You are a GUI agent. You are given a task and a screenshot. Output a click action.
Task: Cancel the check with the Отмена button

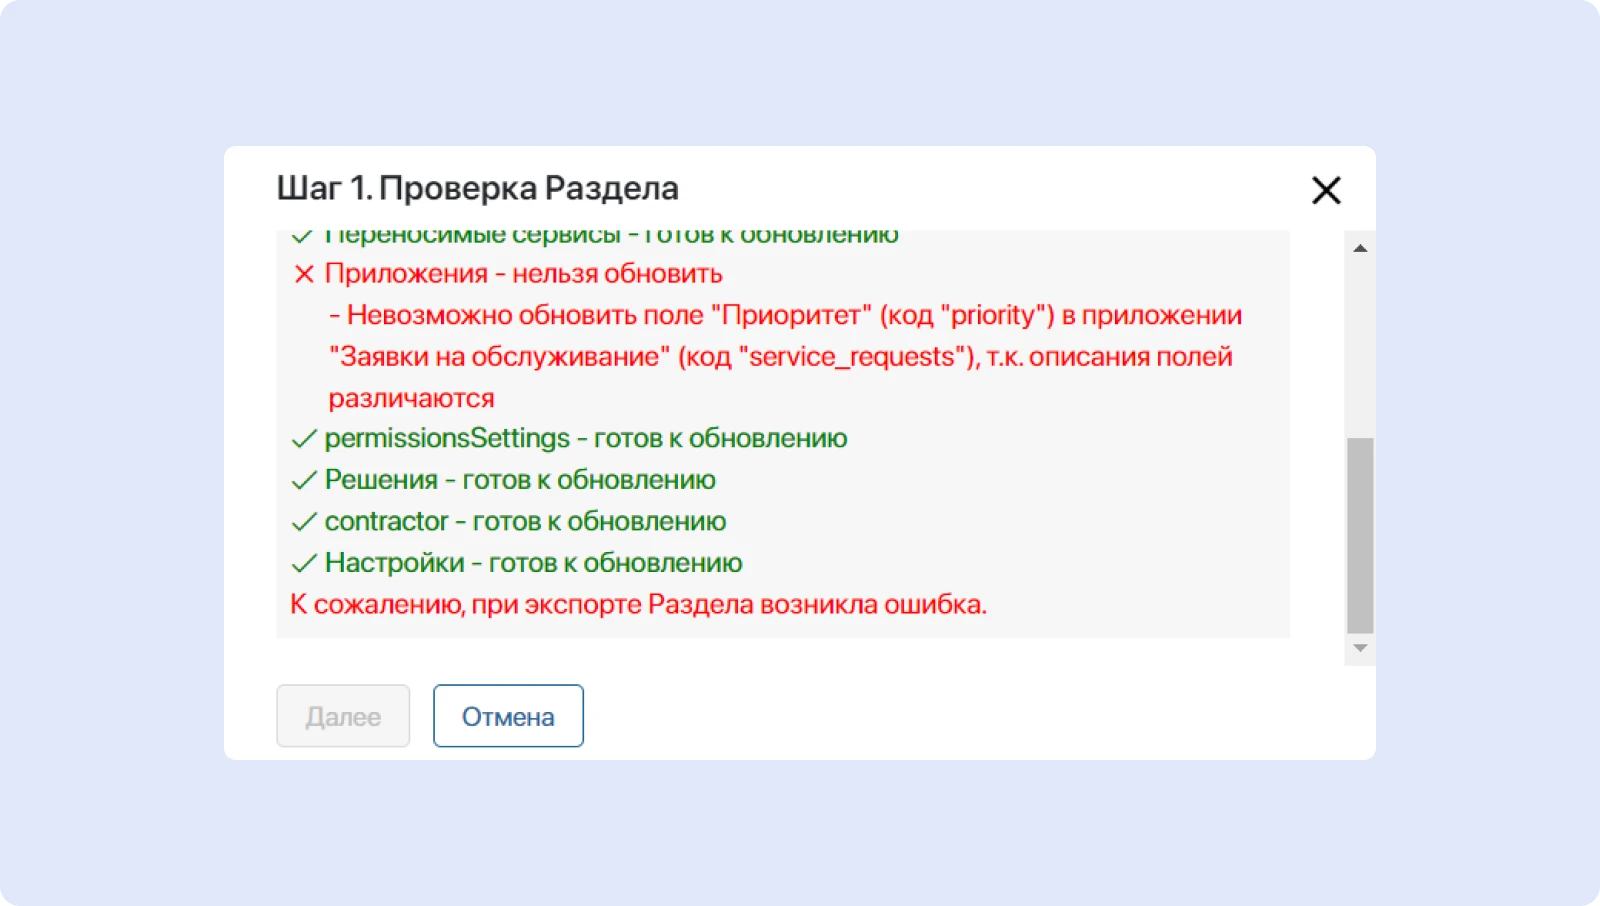(508, 716)
